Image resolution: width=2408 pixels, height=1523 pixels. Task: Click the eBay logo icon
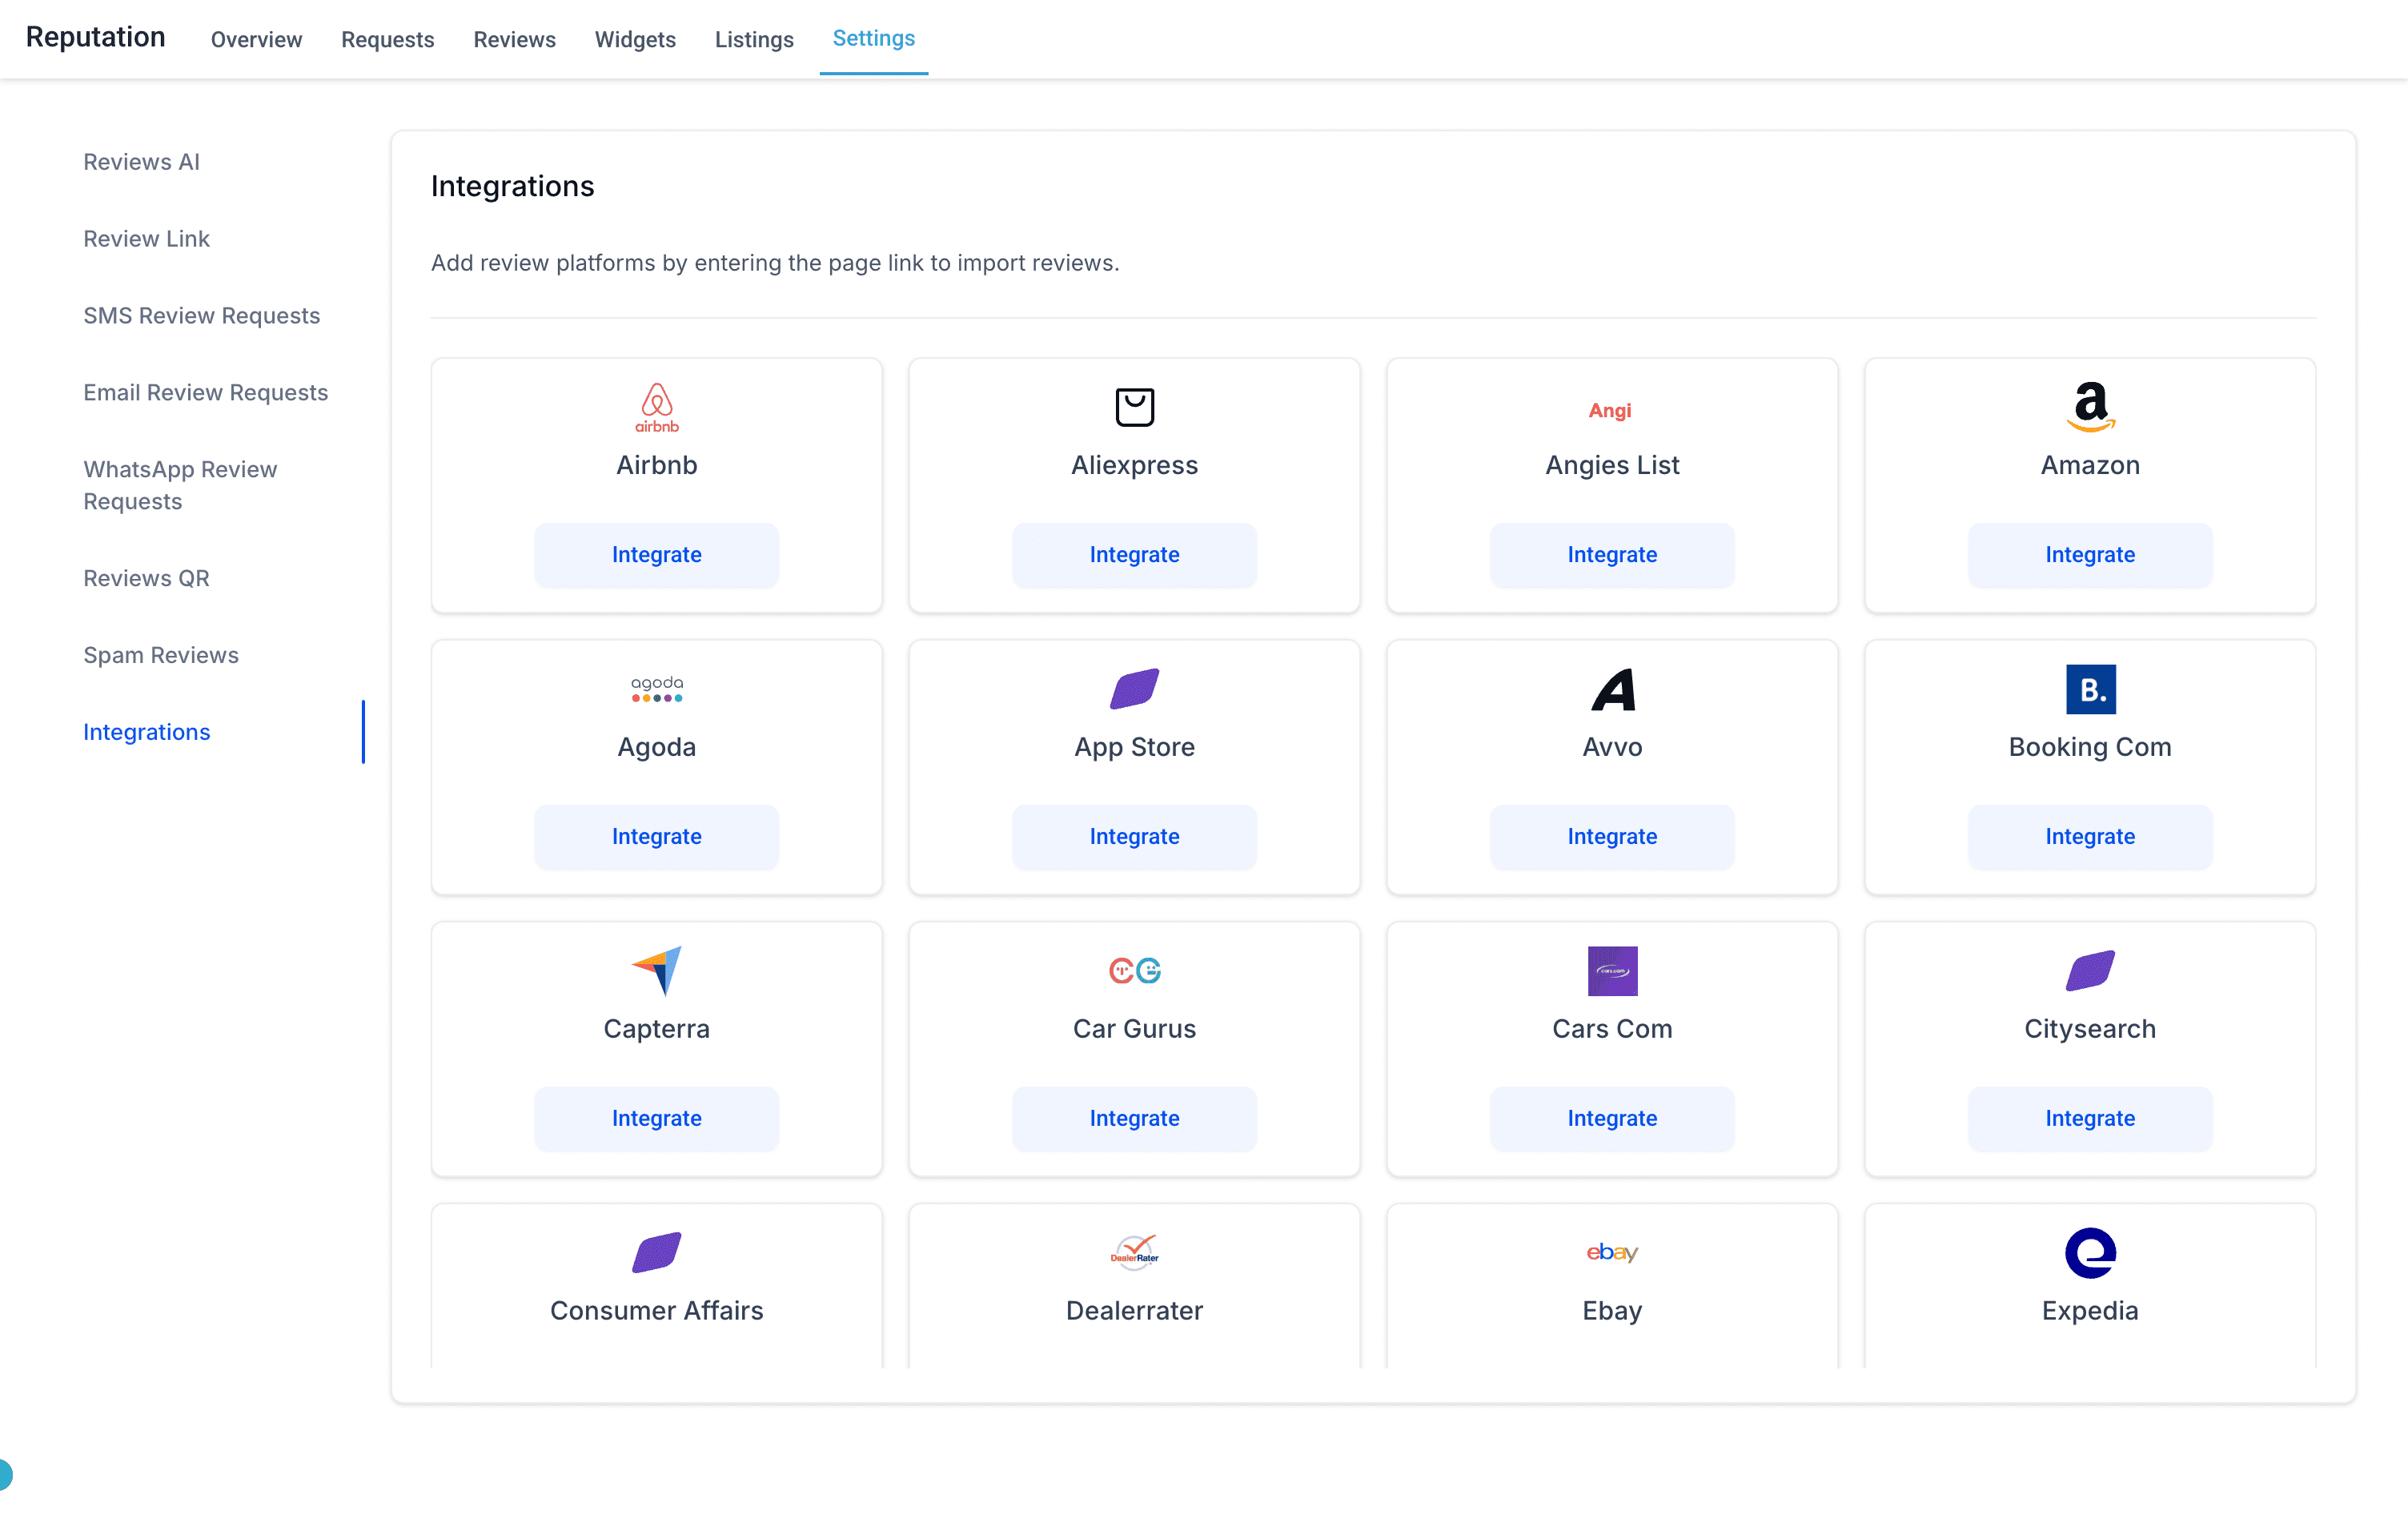coord(1612,1252)
